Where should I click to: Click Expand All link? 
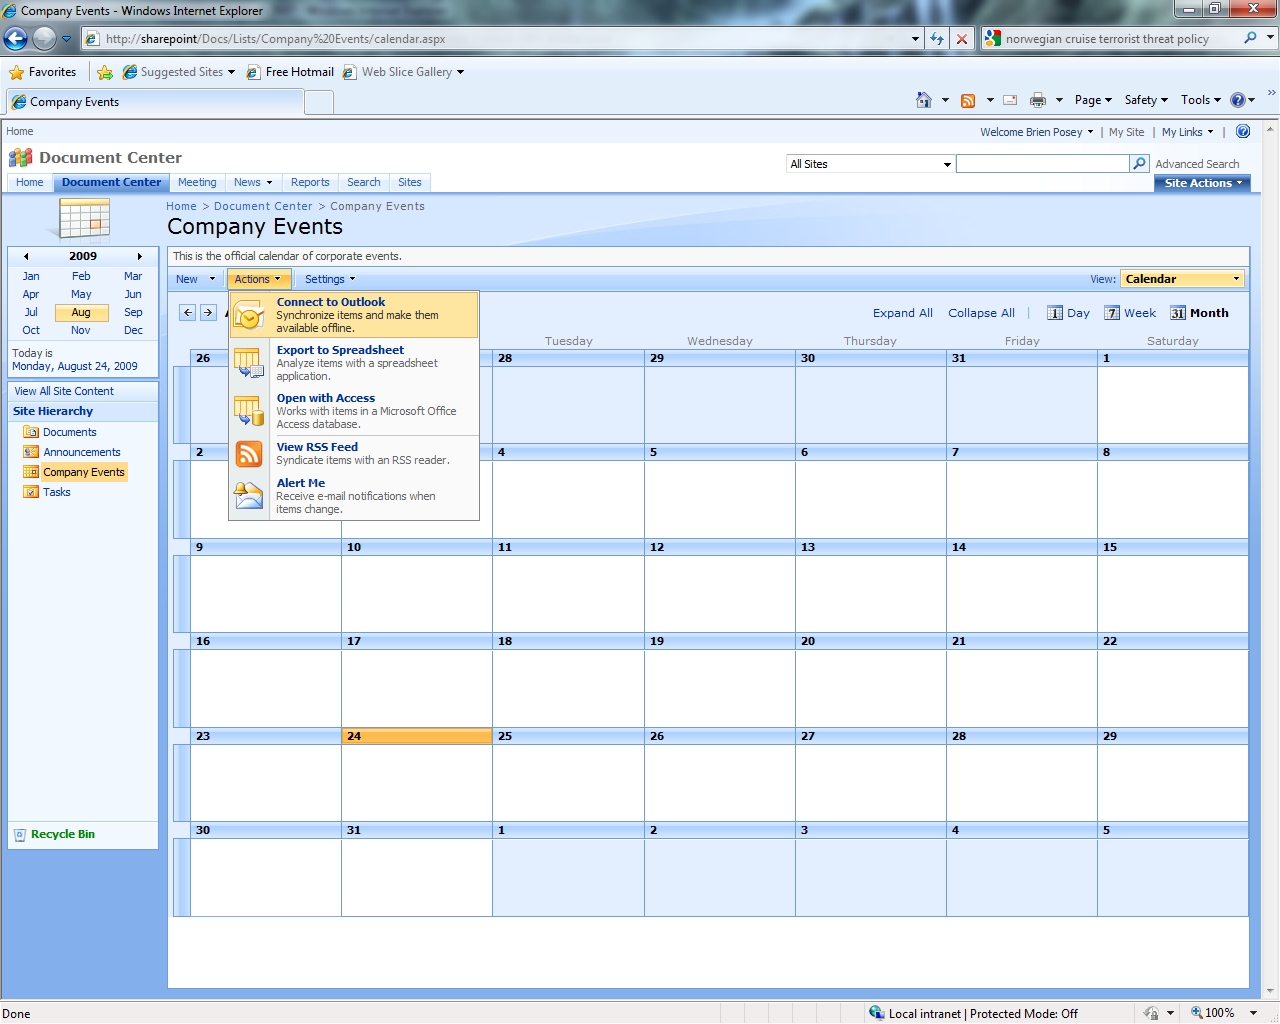coord(903,313)
